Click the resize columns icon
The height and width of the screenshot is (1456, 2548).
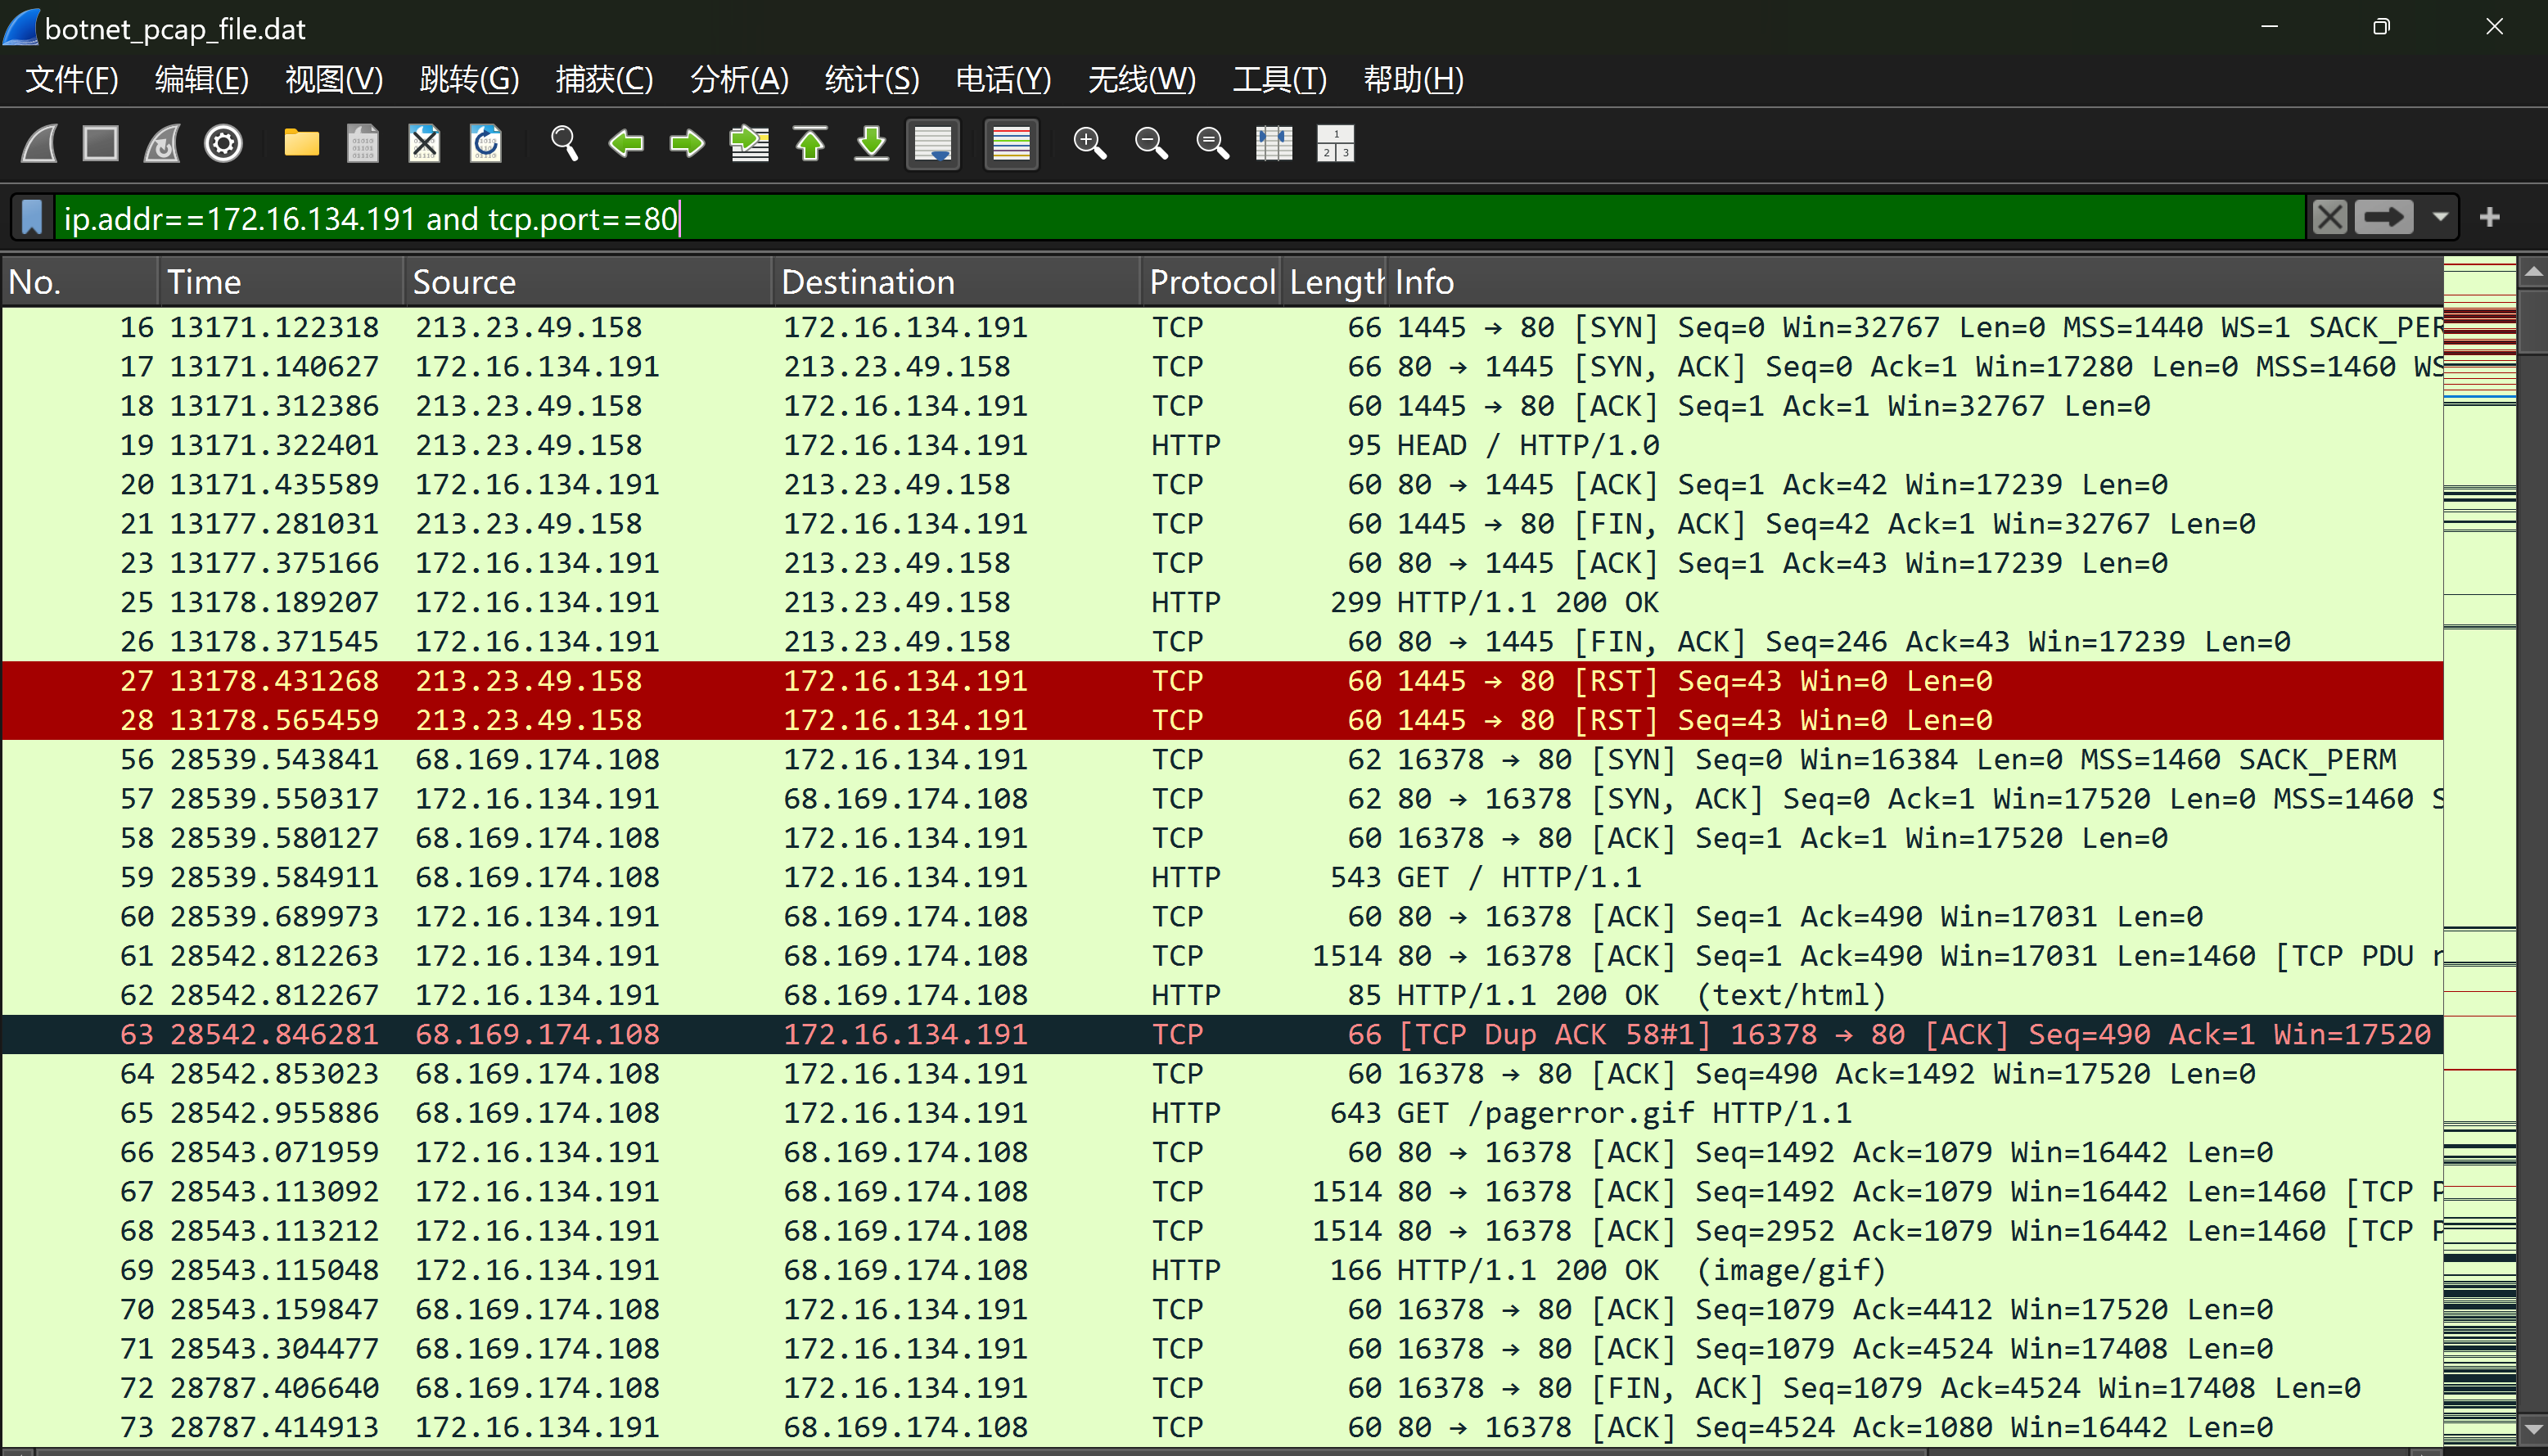coord(1274,144)
